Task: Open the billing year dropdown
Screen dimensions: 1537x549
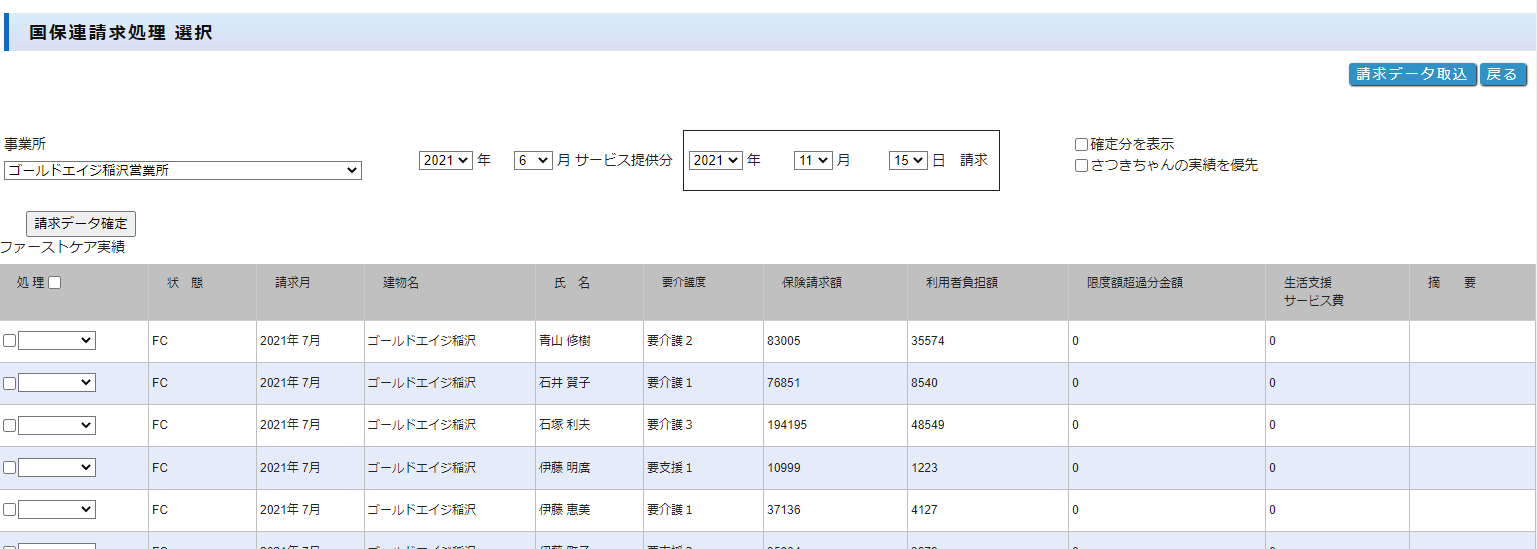Action: 715,160
